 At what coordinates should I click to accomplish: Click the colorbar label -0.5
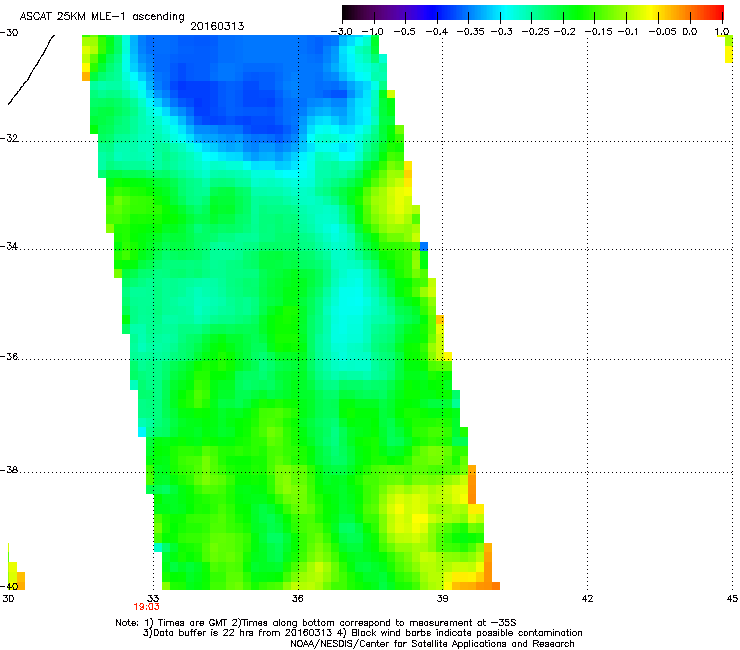(x=405, y=31)
